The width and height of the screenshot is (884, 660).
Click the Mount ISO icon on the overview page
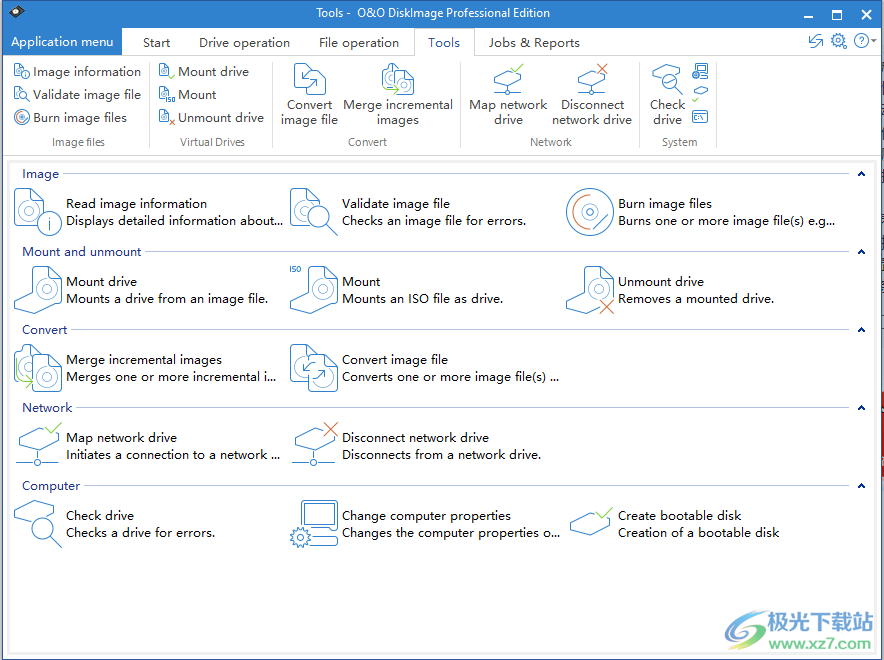314,290
